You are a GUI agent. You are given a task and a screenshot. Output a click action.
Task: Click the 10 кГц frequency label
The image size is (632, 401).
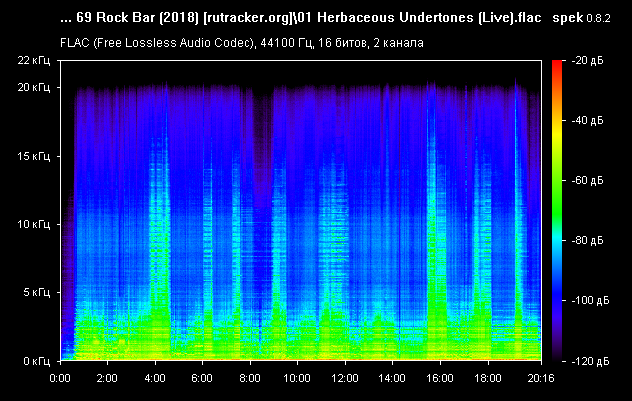coord(33,224)
